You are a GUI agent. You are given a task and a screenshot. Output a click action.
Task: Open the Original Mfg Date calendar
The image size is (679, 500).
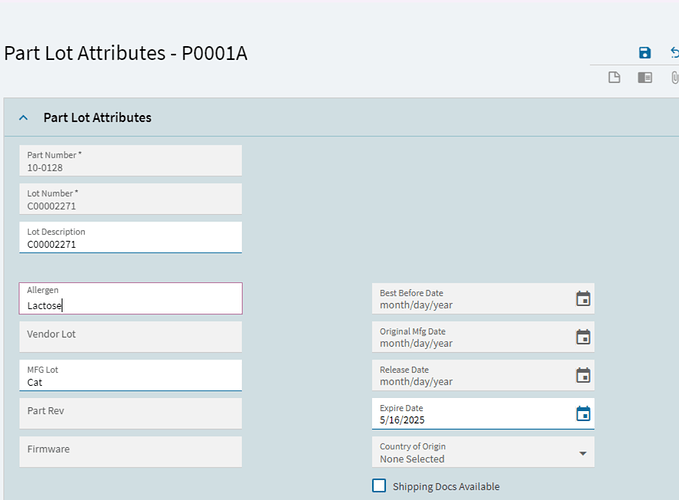(583, 337)
